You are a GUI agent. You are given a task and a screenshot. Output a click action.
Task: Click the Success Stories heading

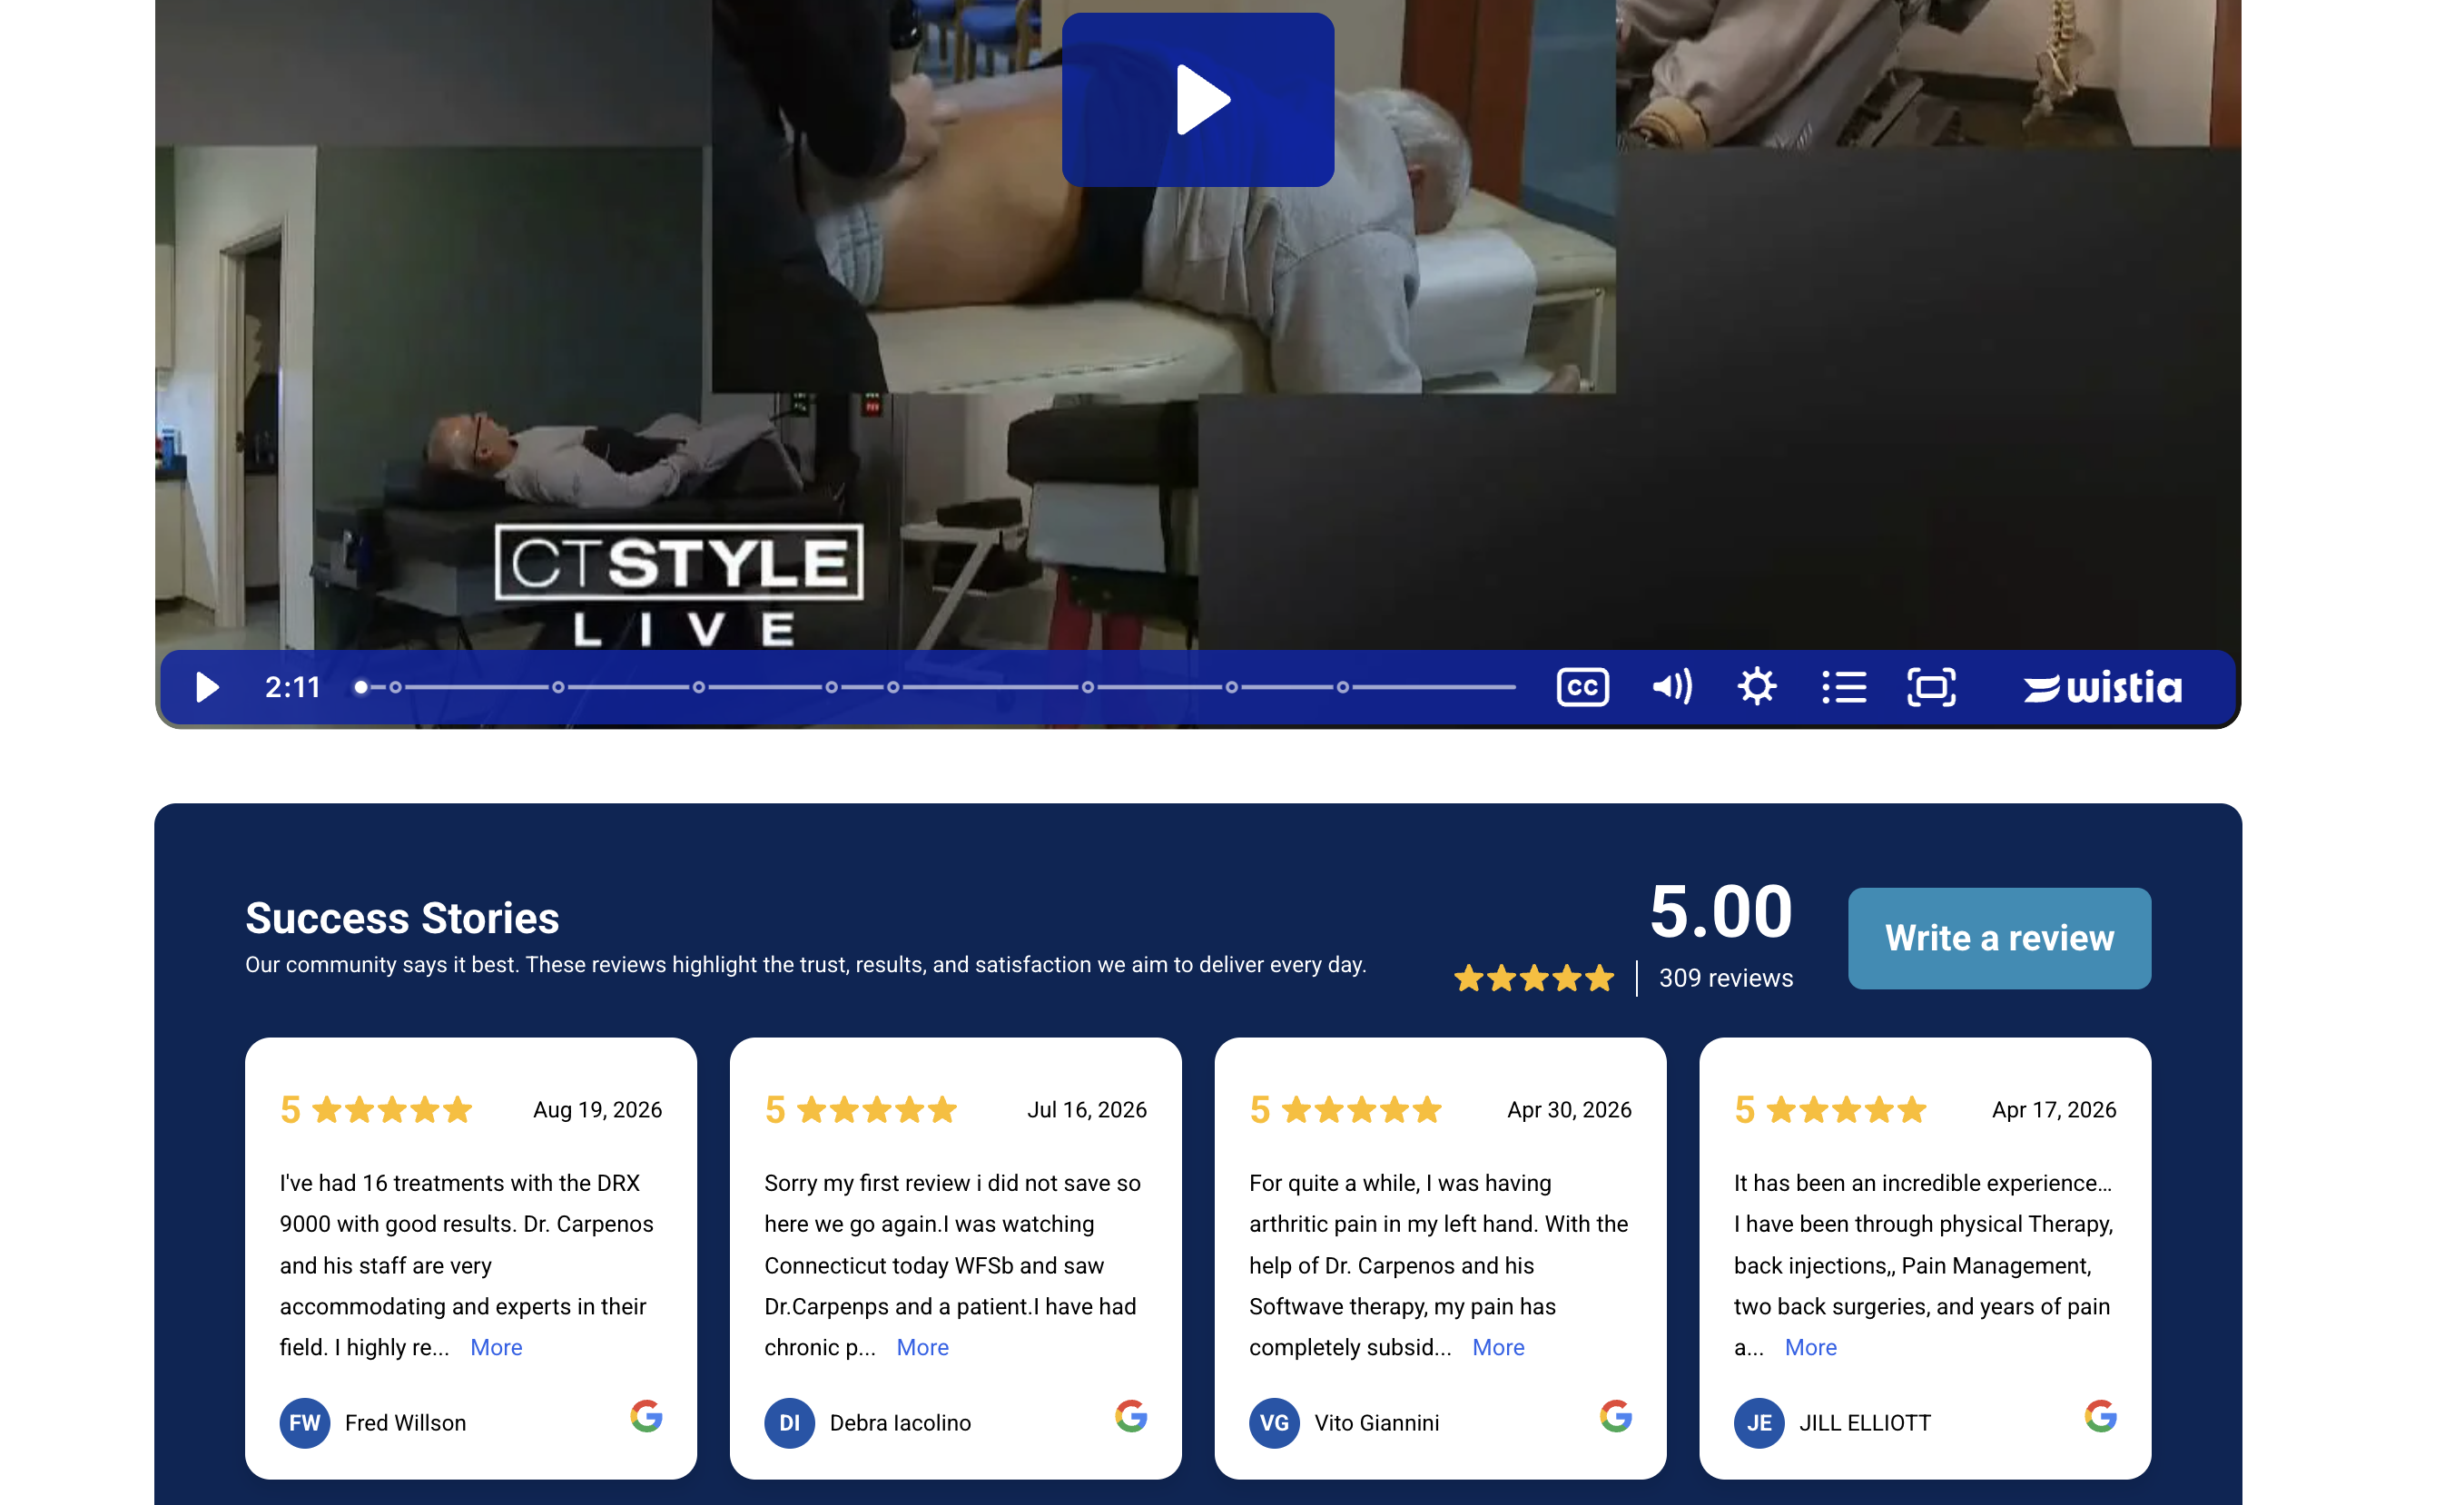[402, 917]
